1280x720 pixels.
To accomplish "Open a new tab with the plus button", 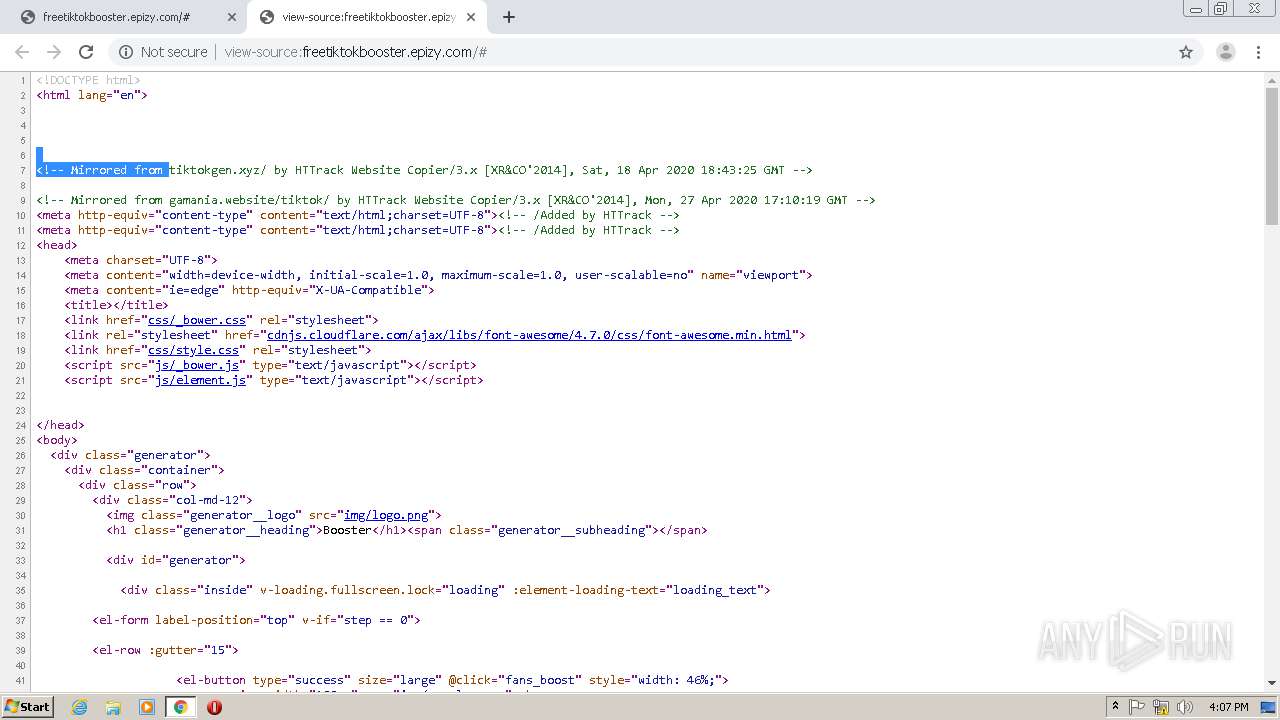I will pyautogui.click(x=509, y=17).
